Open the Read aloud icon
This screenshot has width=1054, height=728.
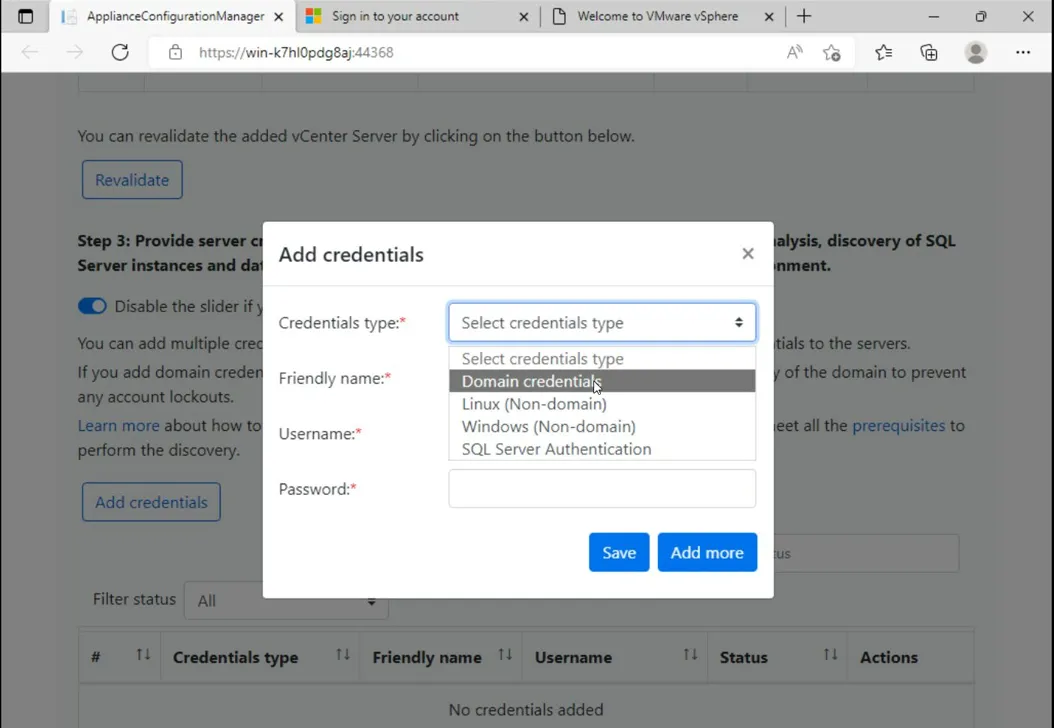click(795, 52)
